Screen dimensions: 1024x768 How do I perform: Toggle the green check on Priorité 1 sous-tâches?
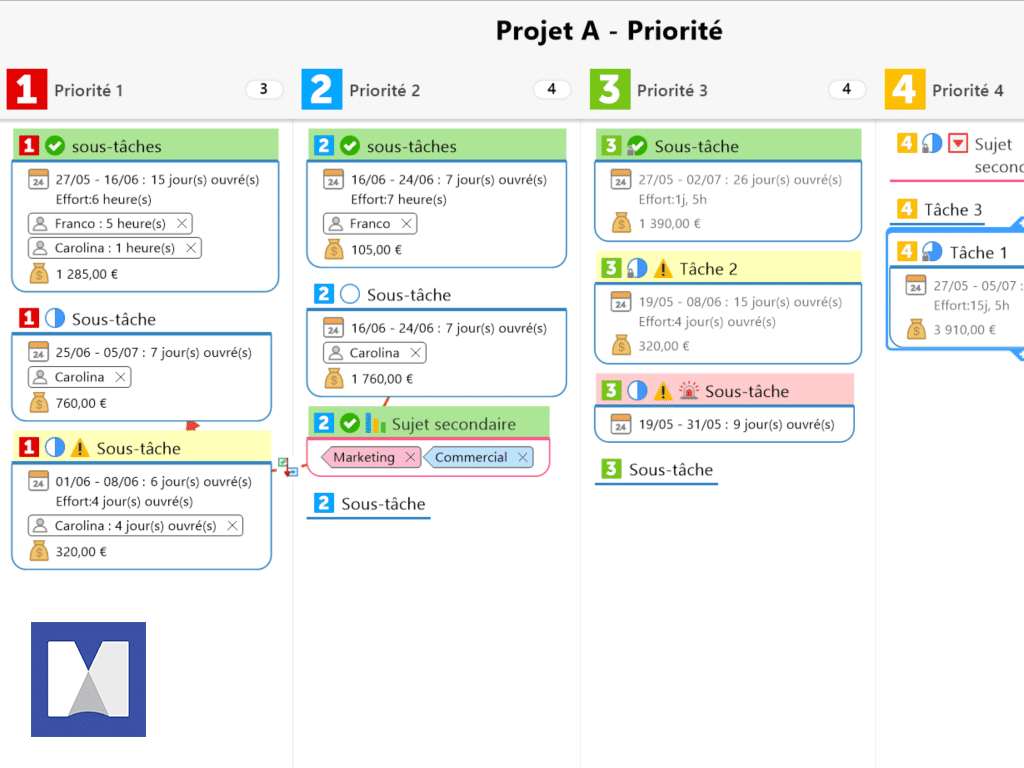click(56, 146)
